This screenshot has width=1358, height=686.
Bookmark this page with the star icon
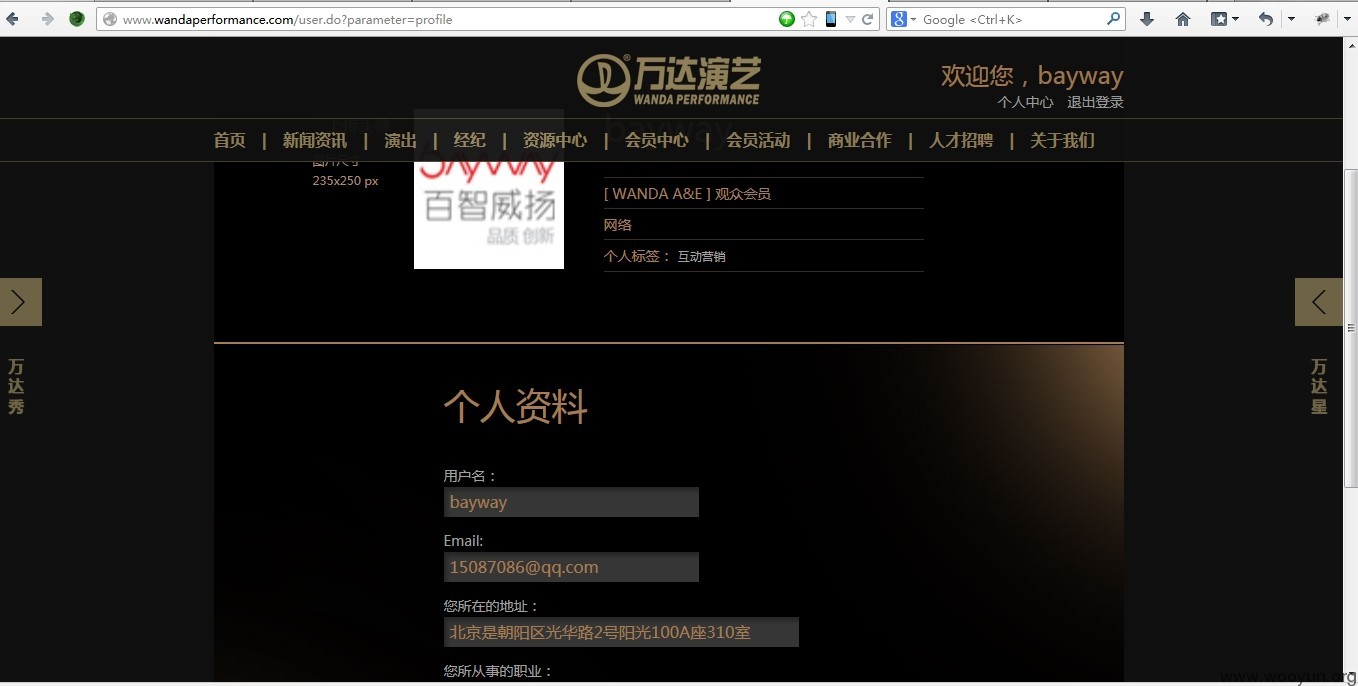pos(809,19)
